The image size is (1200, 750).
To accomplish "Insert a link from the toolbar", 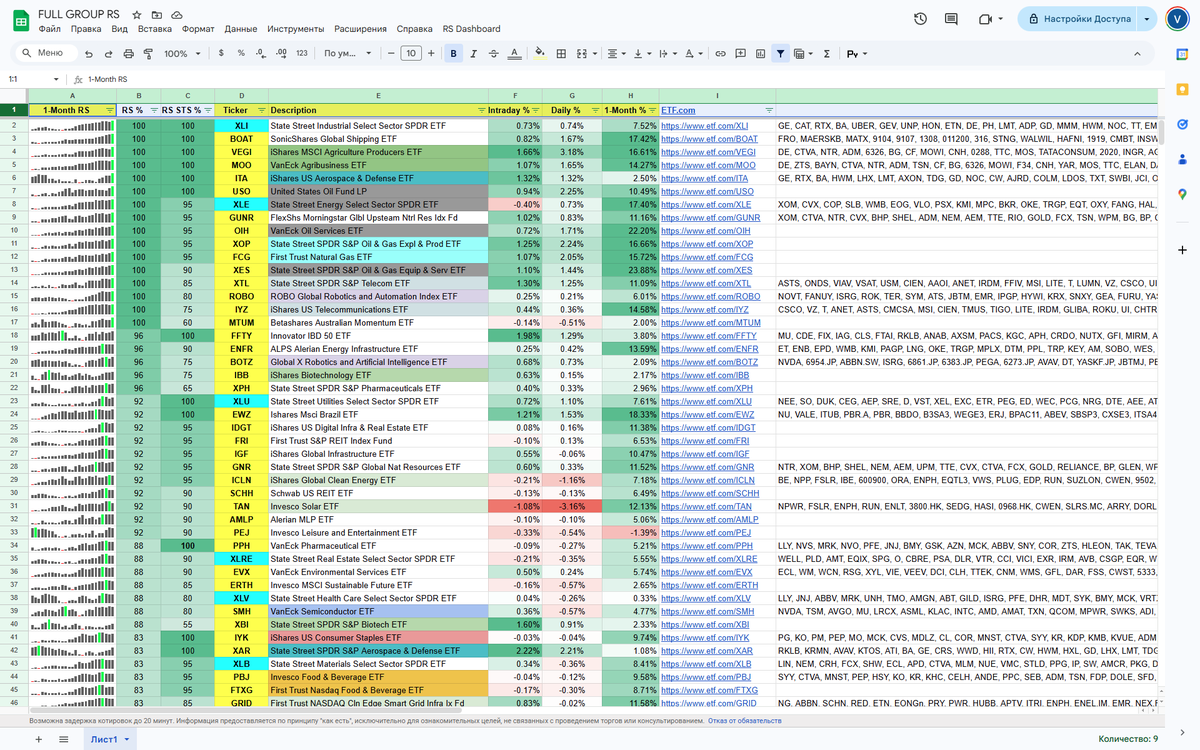I will (x=722, y=54).
